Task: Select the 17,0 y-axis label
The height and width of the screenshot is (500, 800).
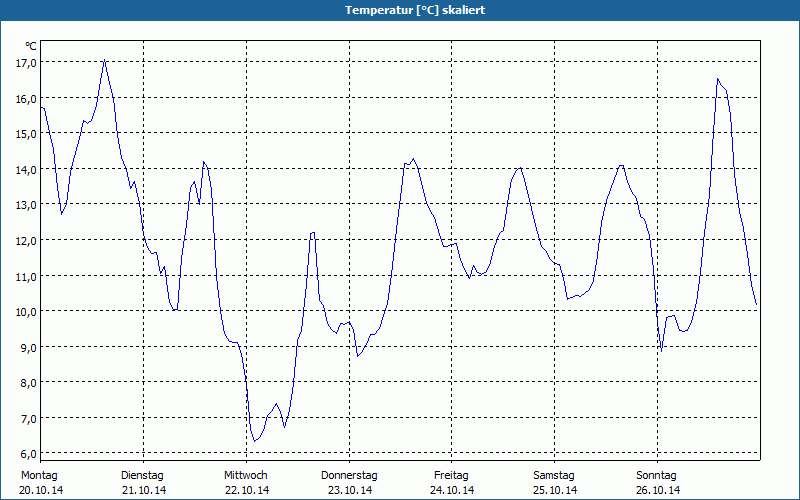Action: coord(26,62)
